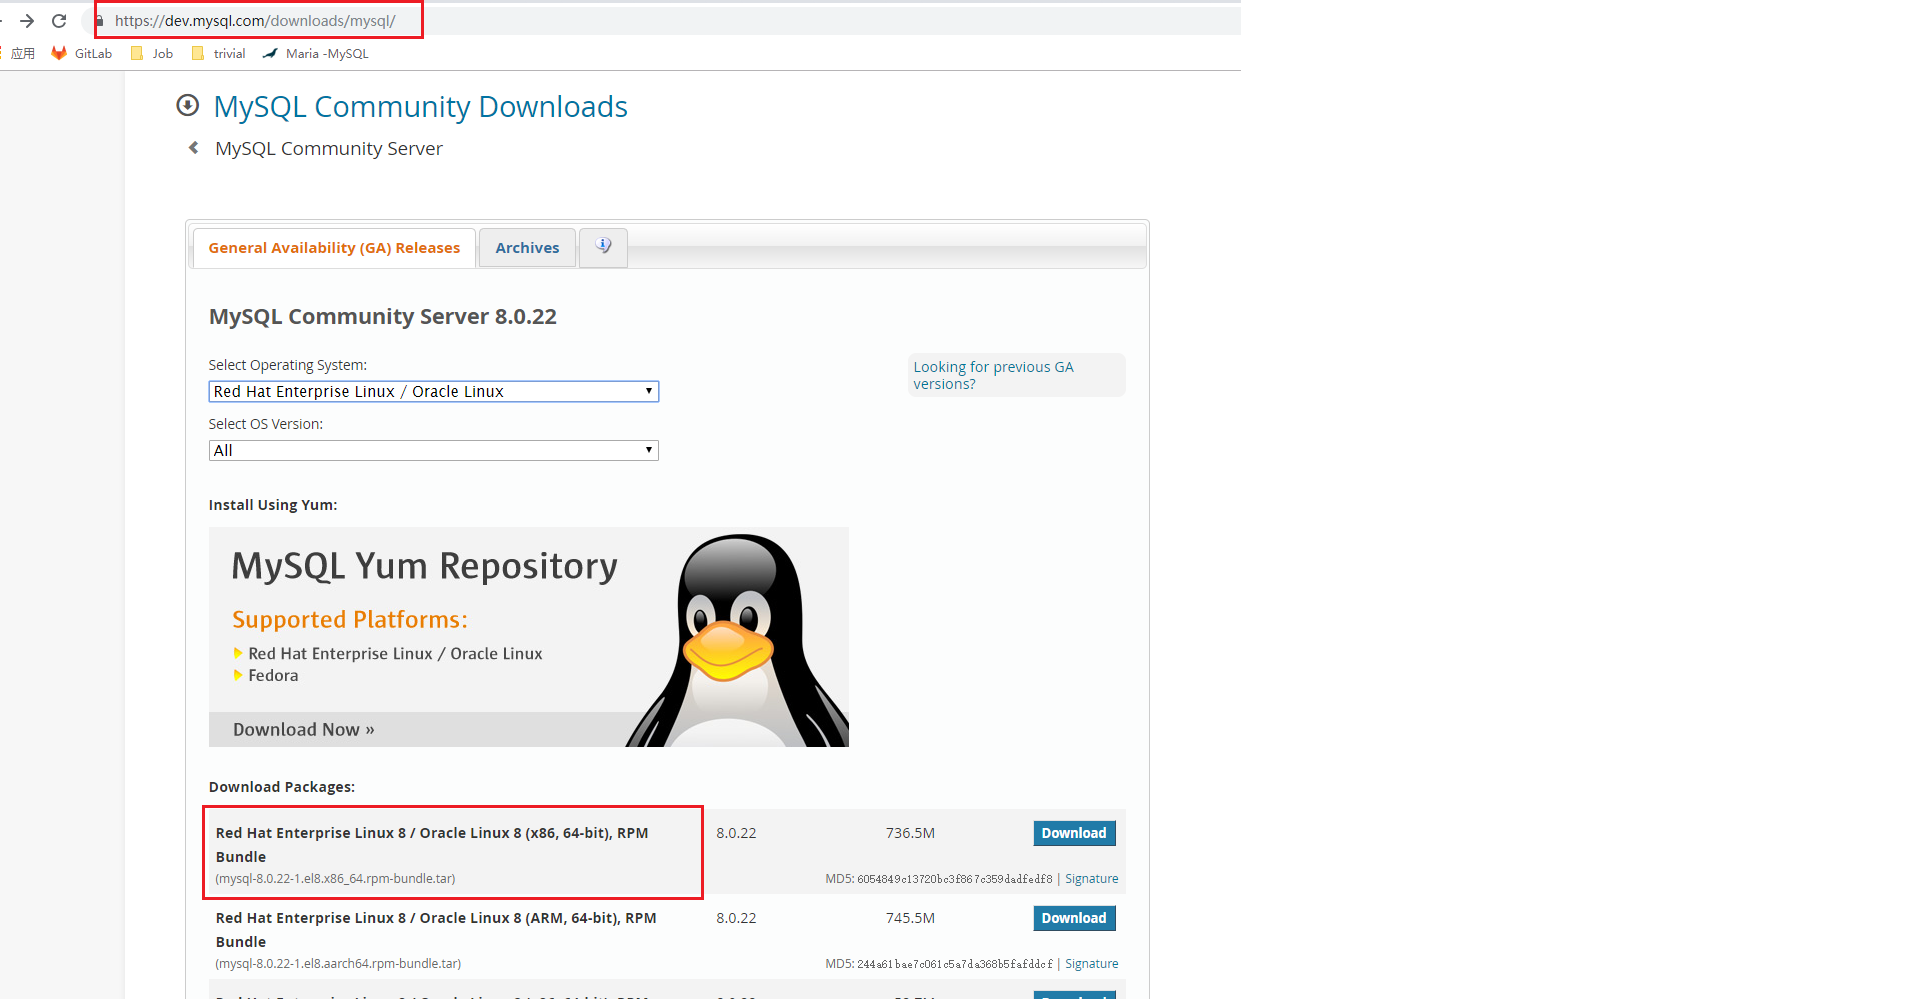The width and height of the screenshot is (1914, 999).
Task: Open the Maria -MySQL bookmark
Action: tap(316, 54)
